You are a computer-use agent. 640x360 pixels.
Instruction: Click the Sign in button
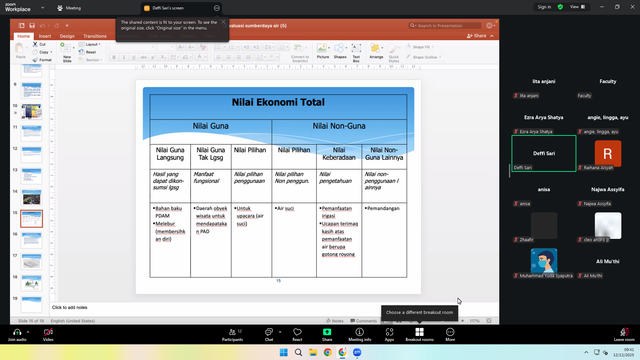[x=544, y=7]
